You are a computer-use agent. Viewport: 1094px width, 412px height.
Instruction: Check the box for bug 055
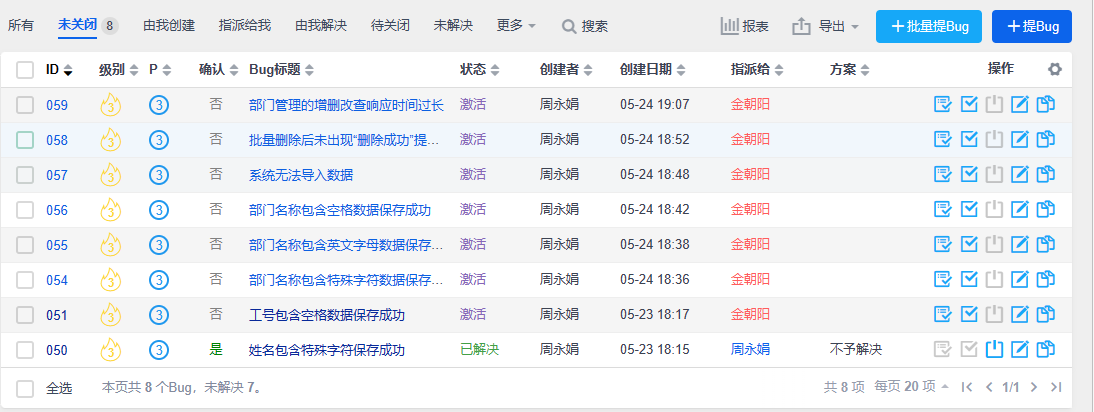click(25, 245)
